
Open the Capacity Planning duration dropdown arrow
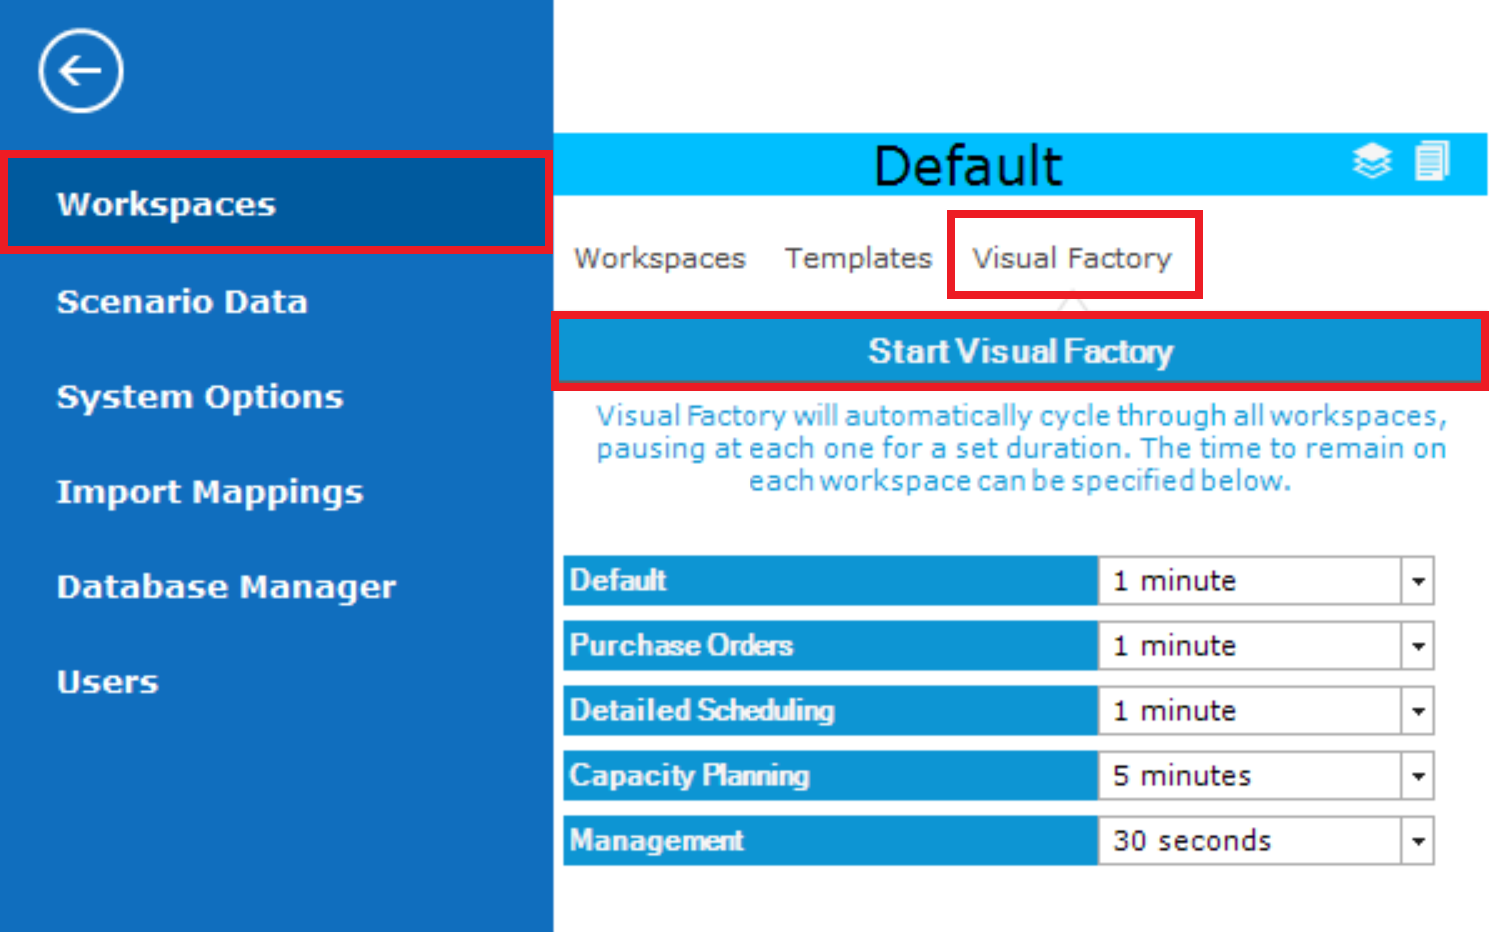coord(1418,776)
